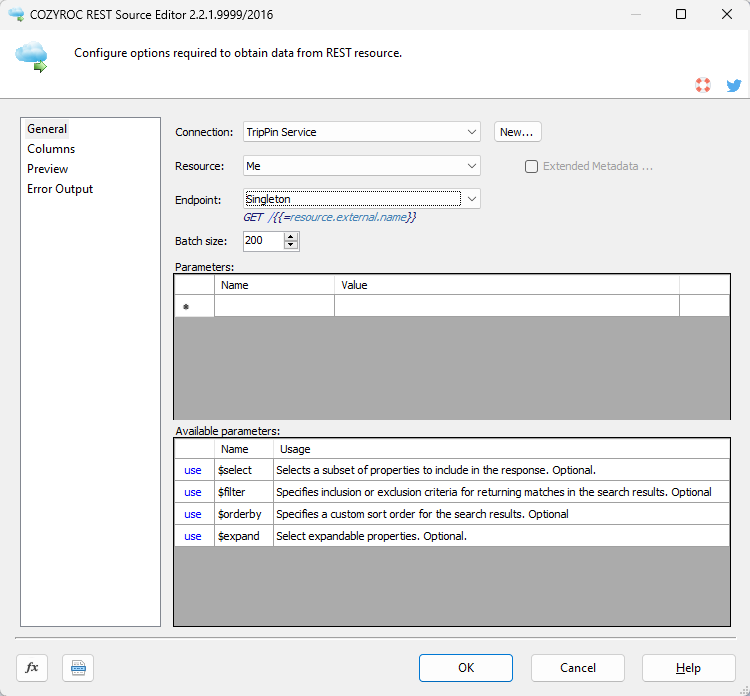Click the large cloud logo in the header
The width and height of the screenshot is (750, 696).
coord(32,57)
